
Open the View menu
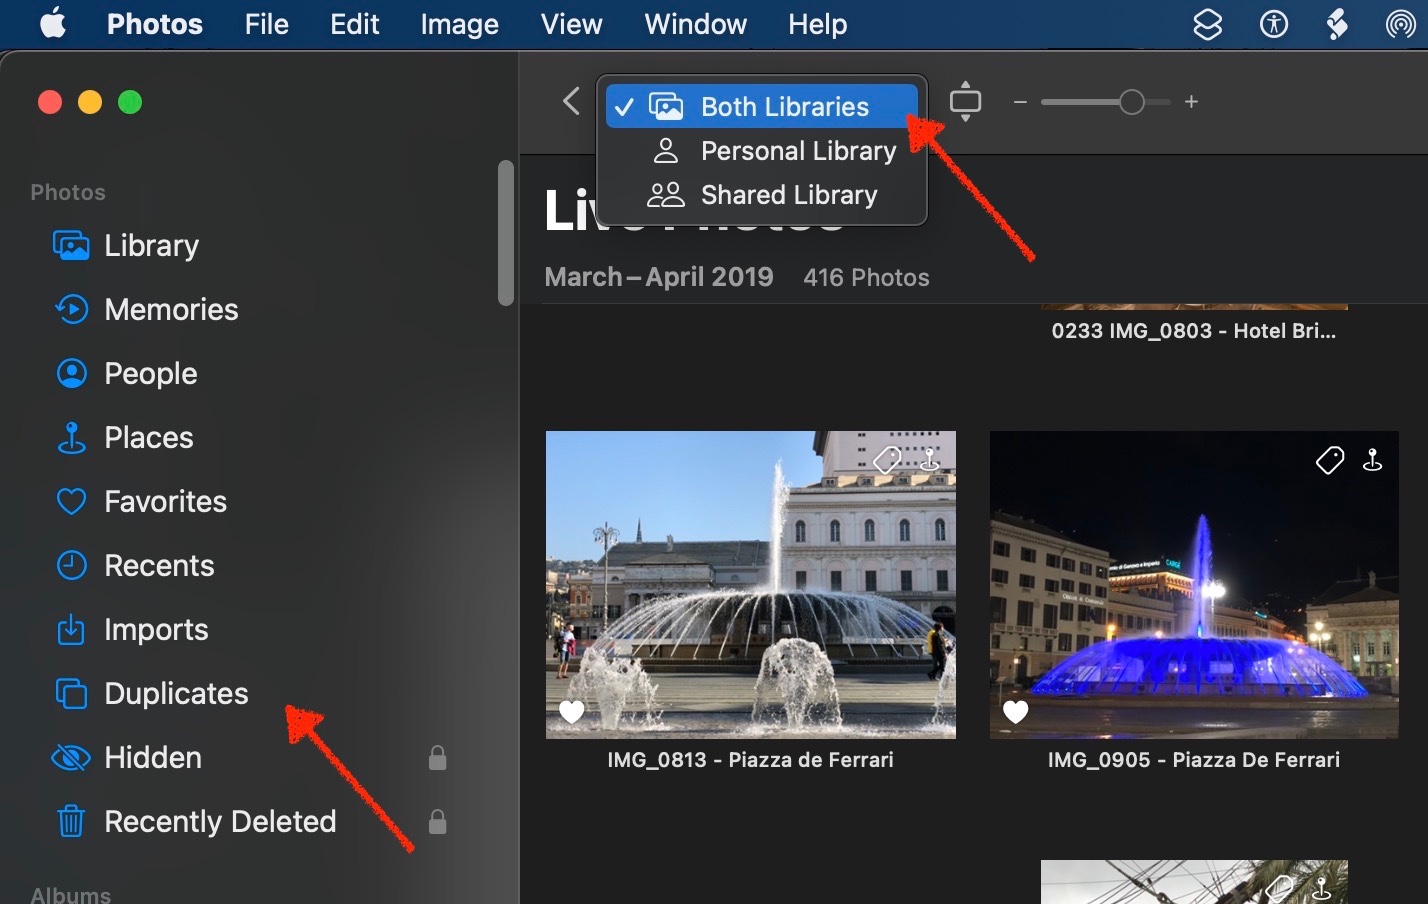coord(571,24)
